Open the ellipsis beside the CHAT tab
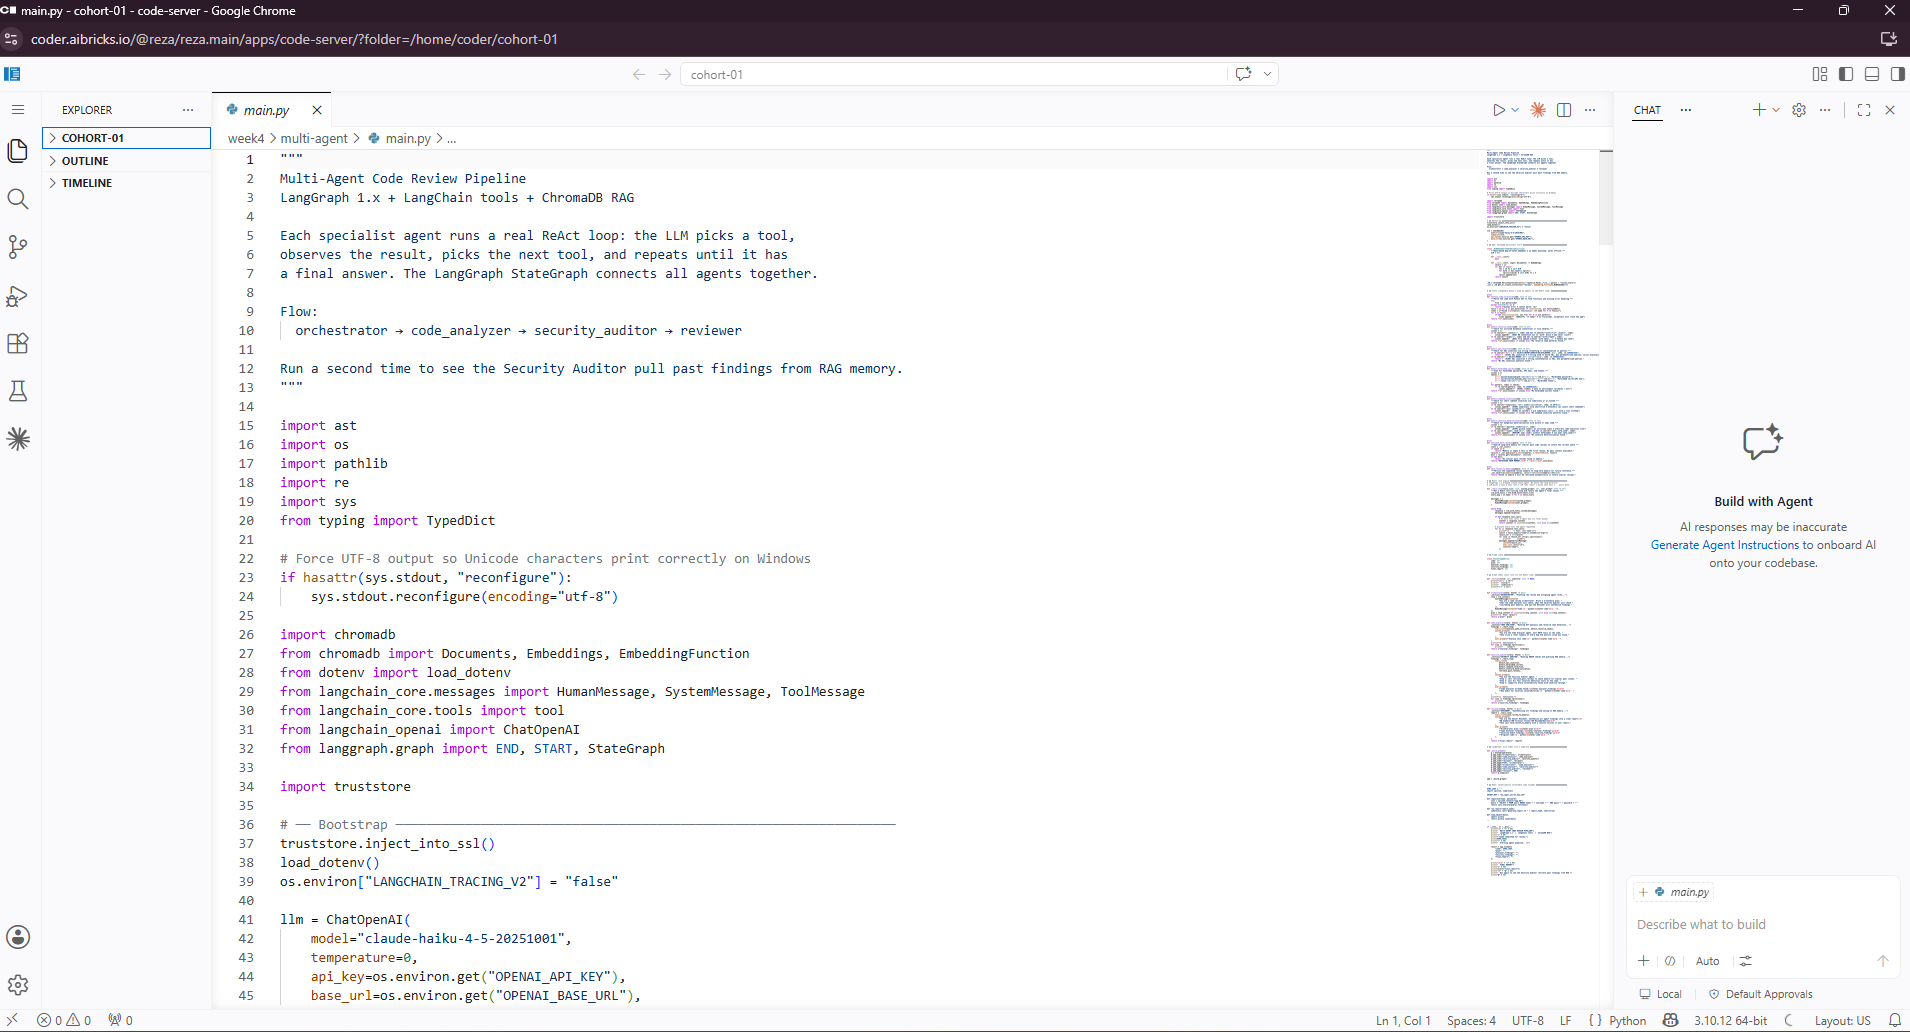Image resolution: width=1910 pixels, height=1032 pixels. 1686,110
